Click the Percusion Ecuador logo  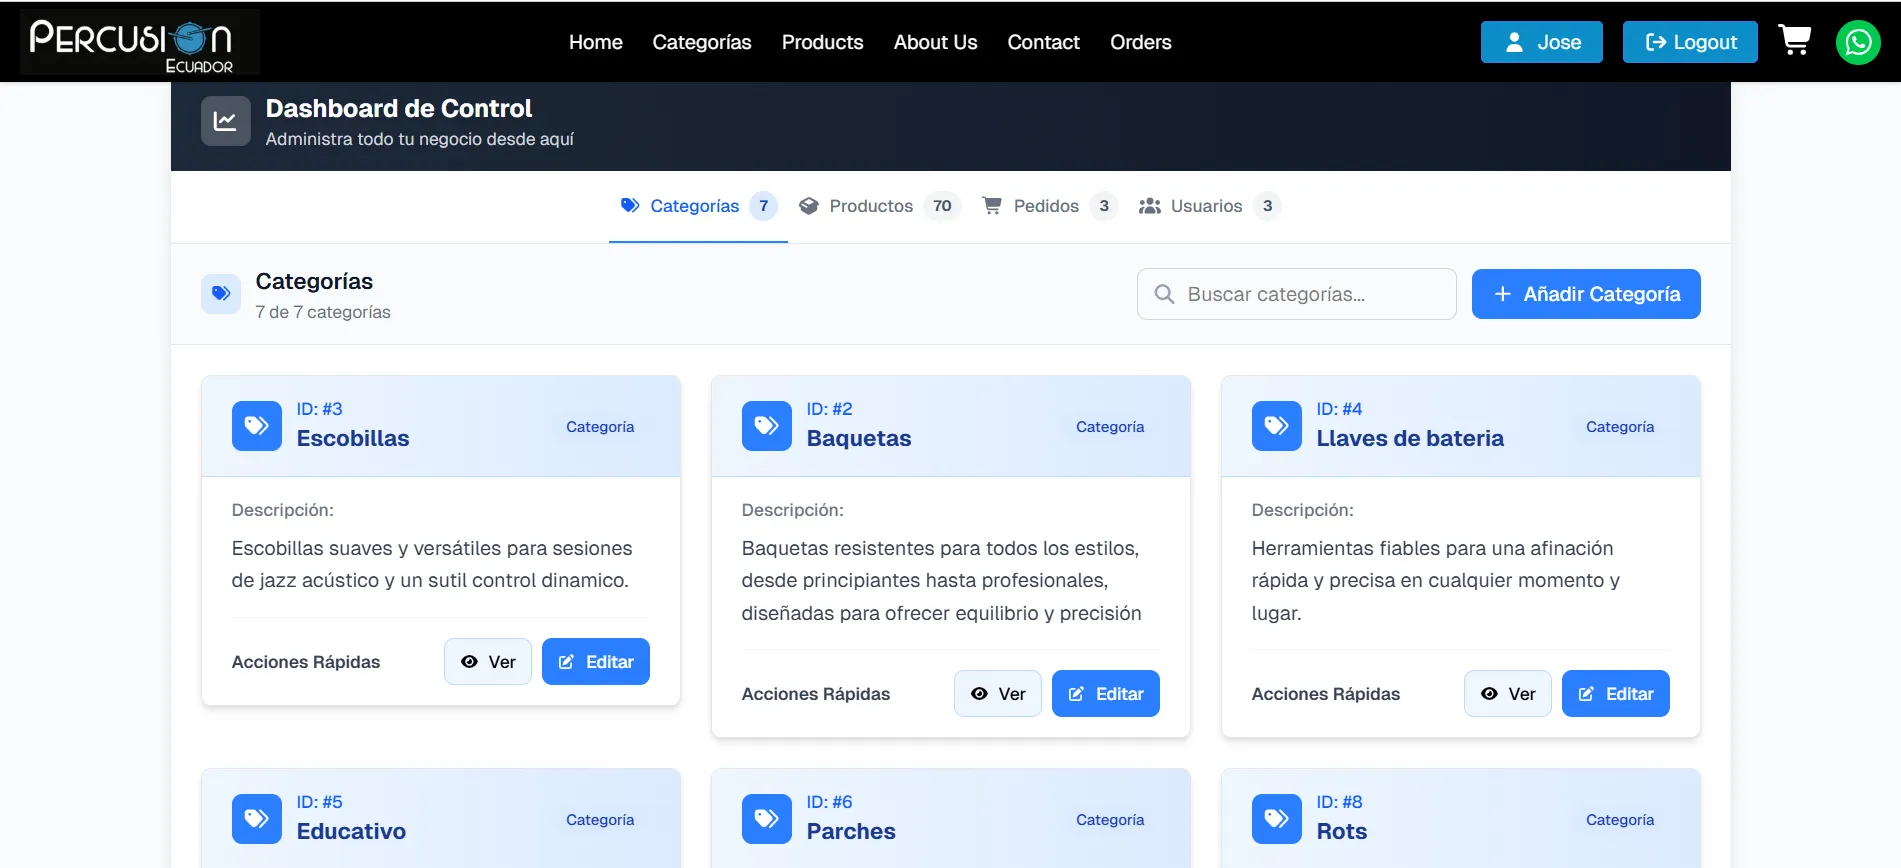pos(140,42)
